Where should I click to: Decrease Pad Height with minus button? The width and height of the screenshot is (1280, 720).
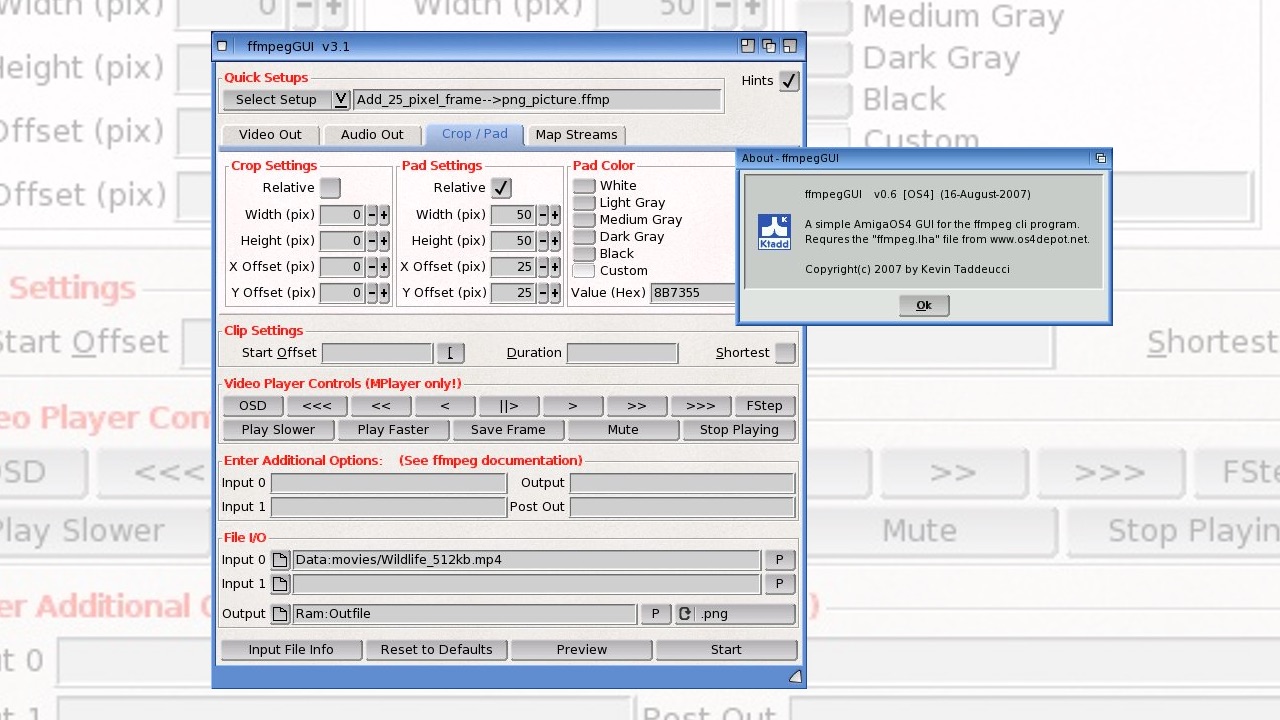click(542, 241)
